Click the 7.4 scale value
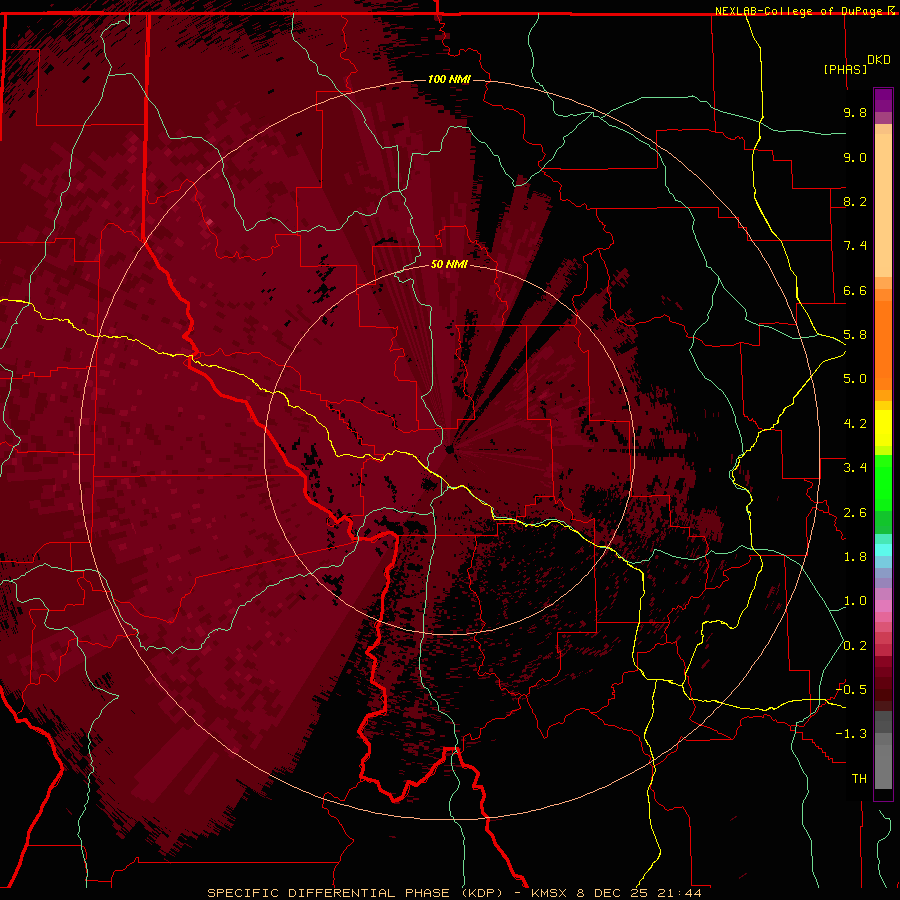Screen dimensions: 900x900 coord(855,246)
